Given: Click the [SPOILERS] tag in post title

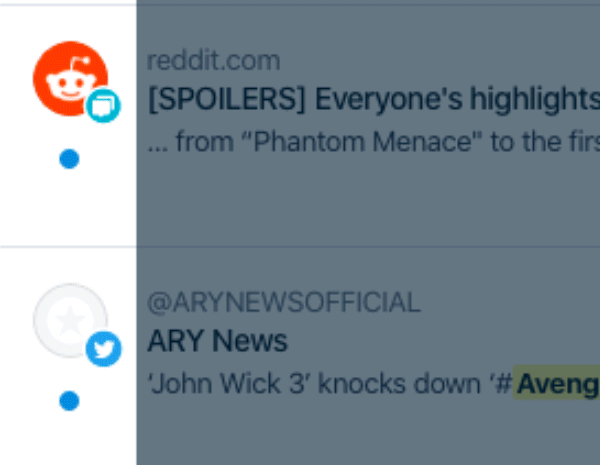Looking at the screenshot, I should 227,100.
